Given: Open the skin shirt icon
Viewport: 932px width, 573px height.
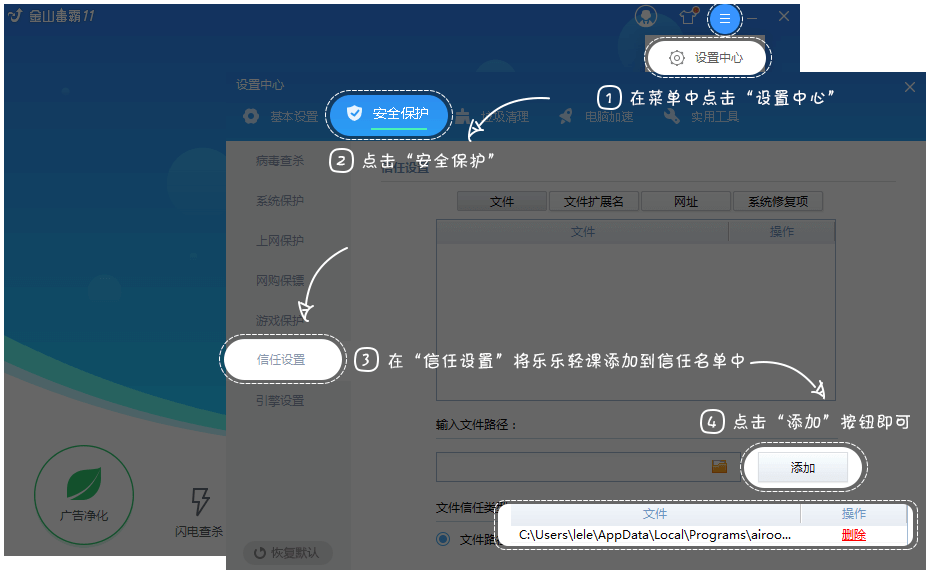Looking at the screenshot, I should pyautogui.click(x=688, y=16).
